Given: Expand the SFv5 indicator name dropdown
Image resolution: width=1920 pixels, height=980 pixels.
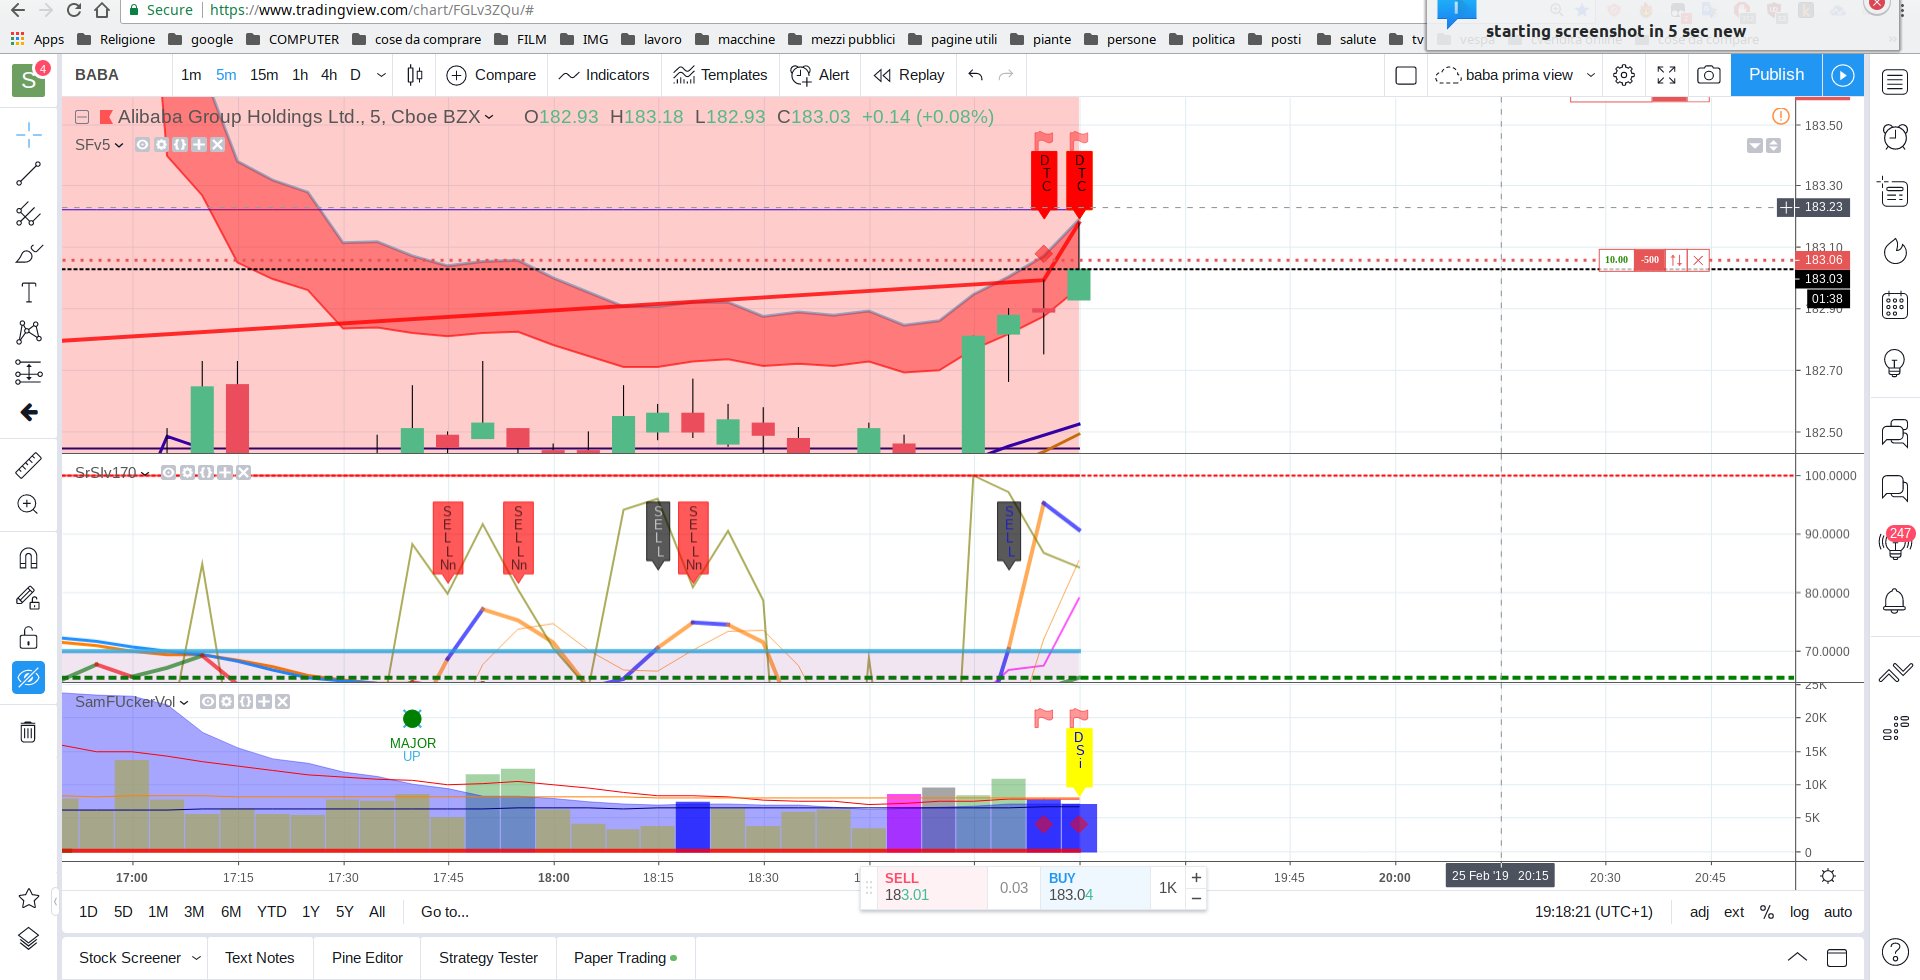Looking at the screenshot, I should click(119, 145).
